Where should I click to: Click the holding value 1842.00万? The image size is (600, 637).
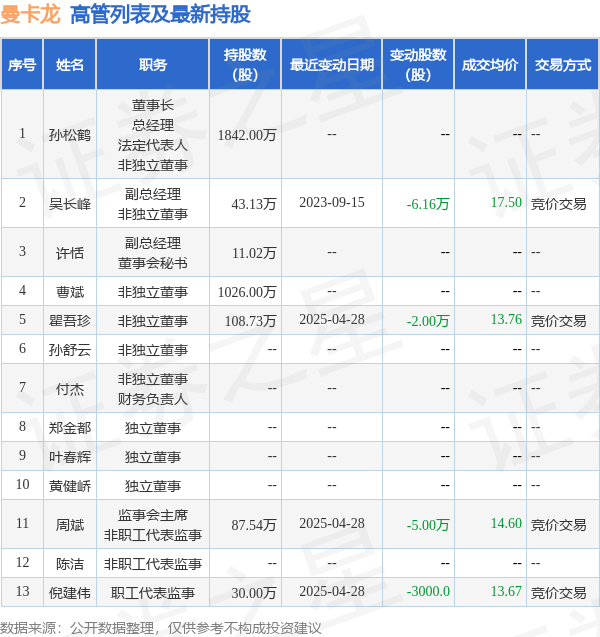click(247, 135)
